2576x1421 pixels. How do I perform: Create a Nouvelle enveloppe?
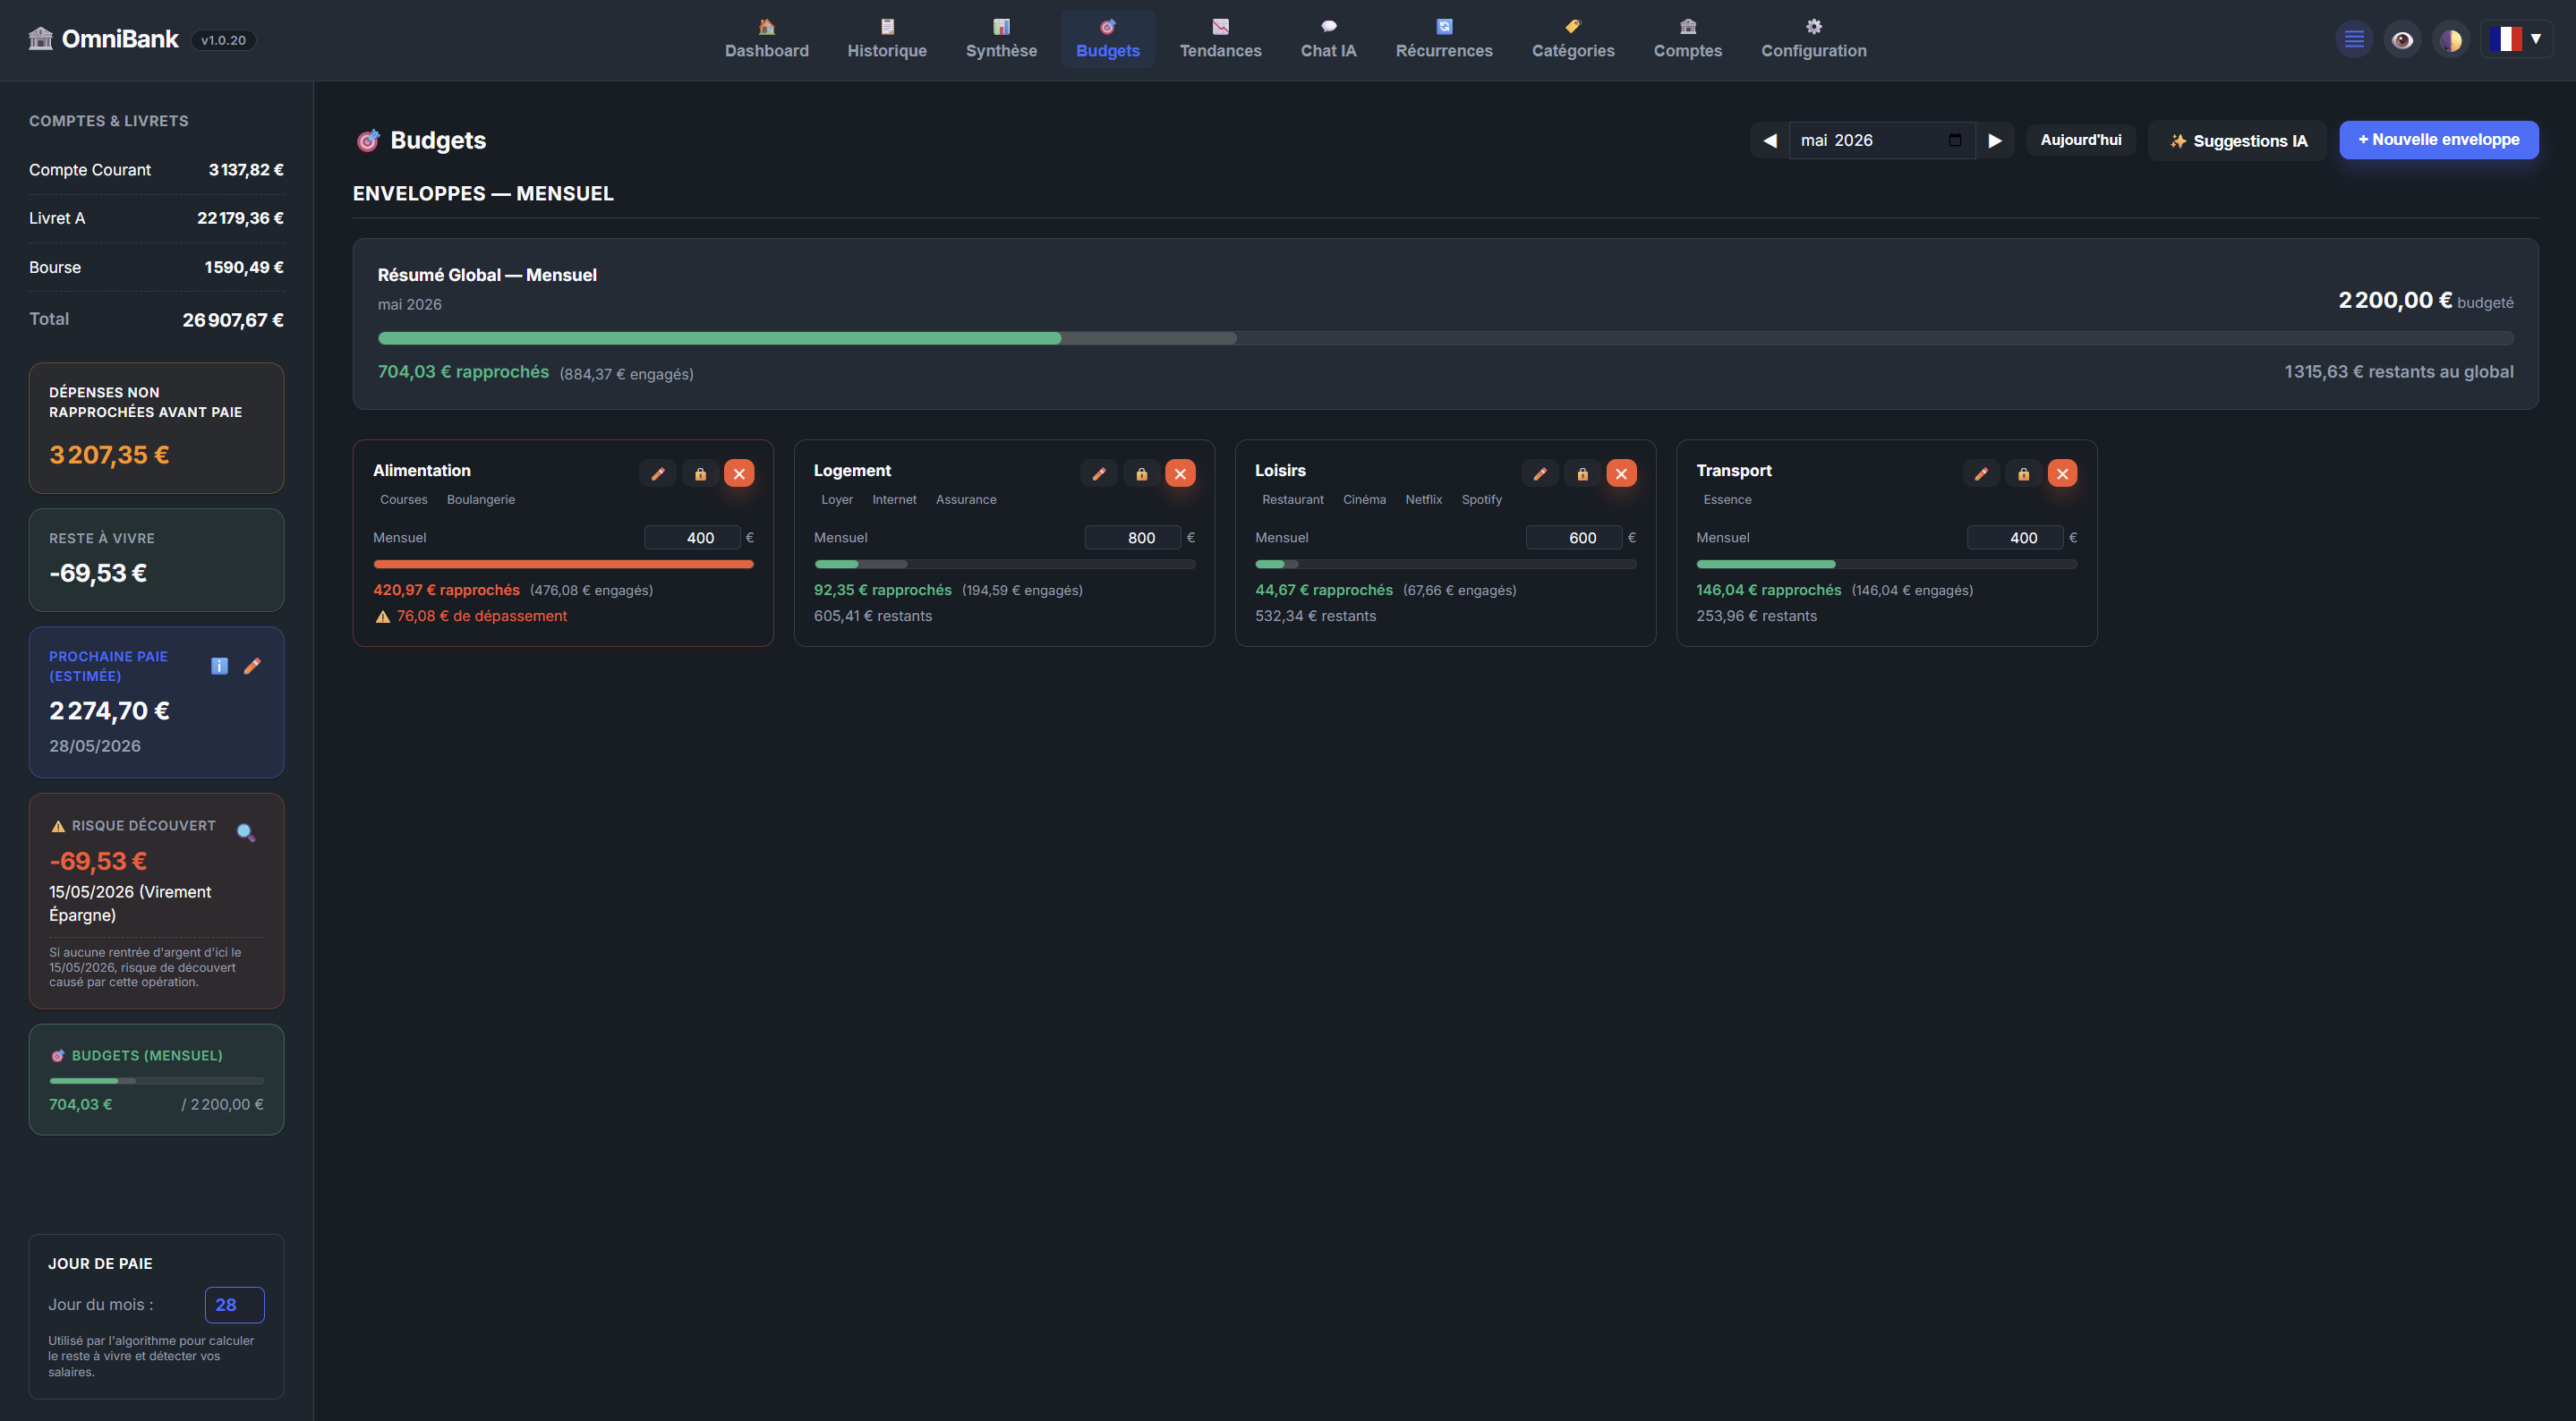point(2438,140)
